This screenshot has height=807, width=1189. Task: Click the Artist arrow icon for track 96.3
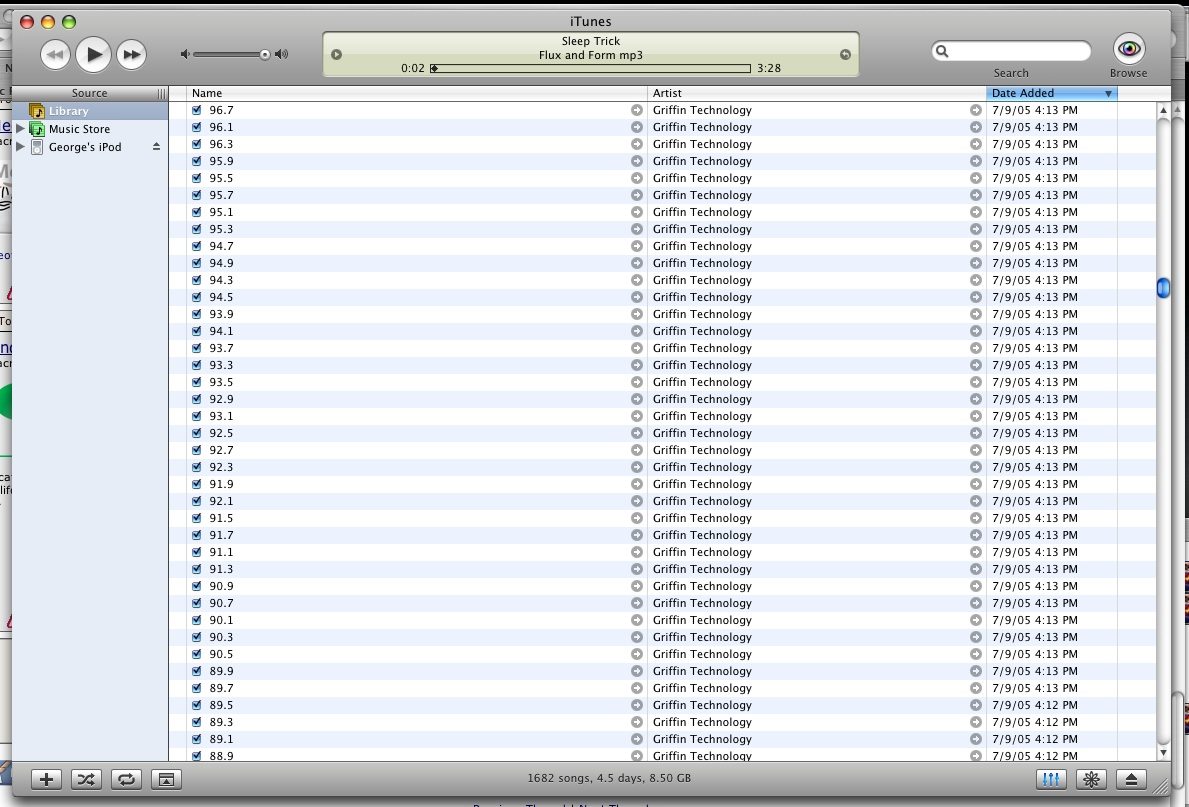coord(976,144)
